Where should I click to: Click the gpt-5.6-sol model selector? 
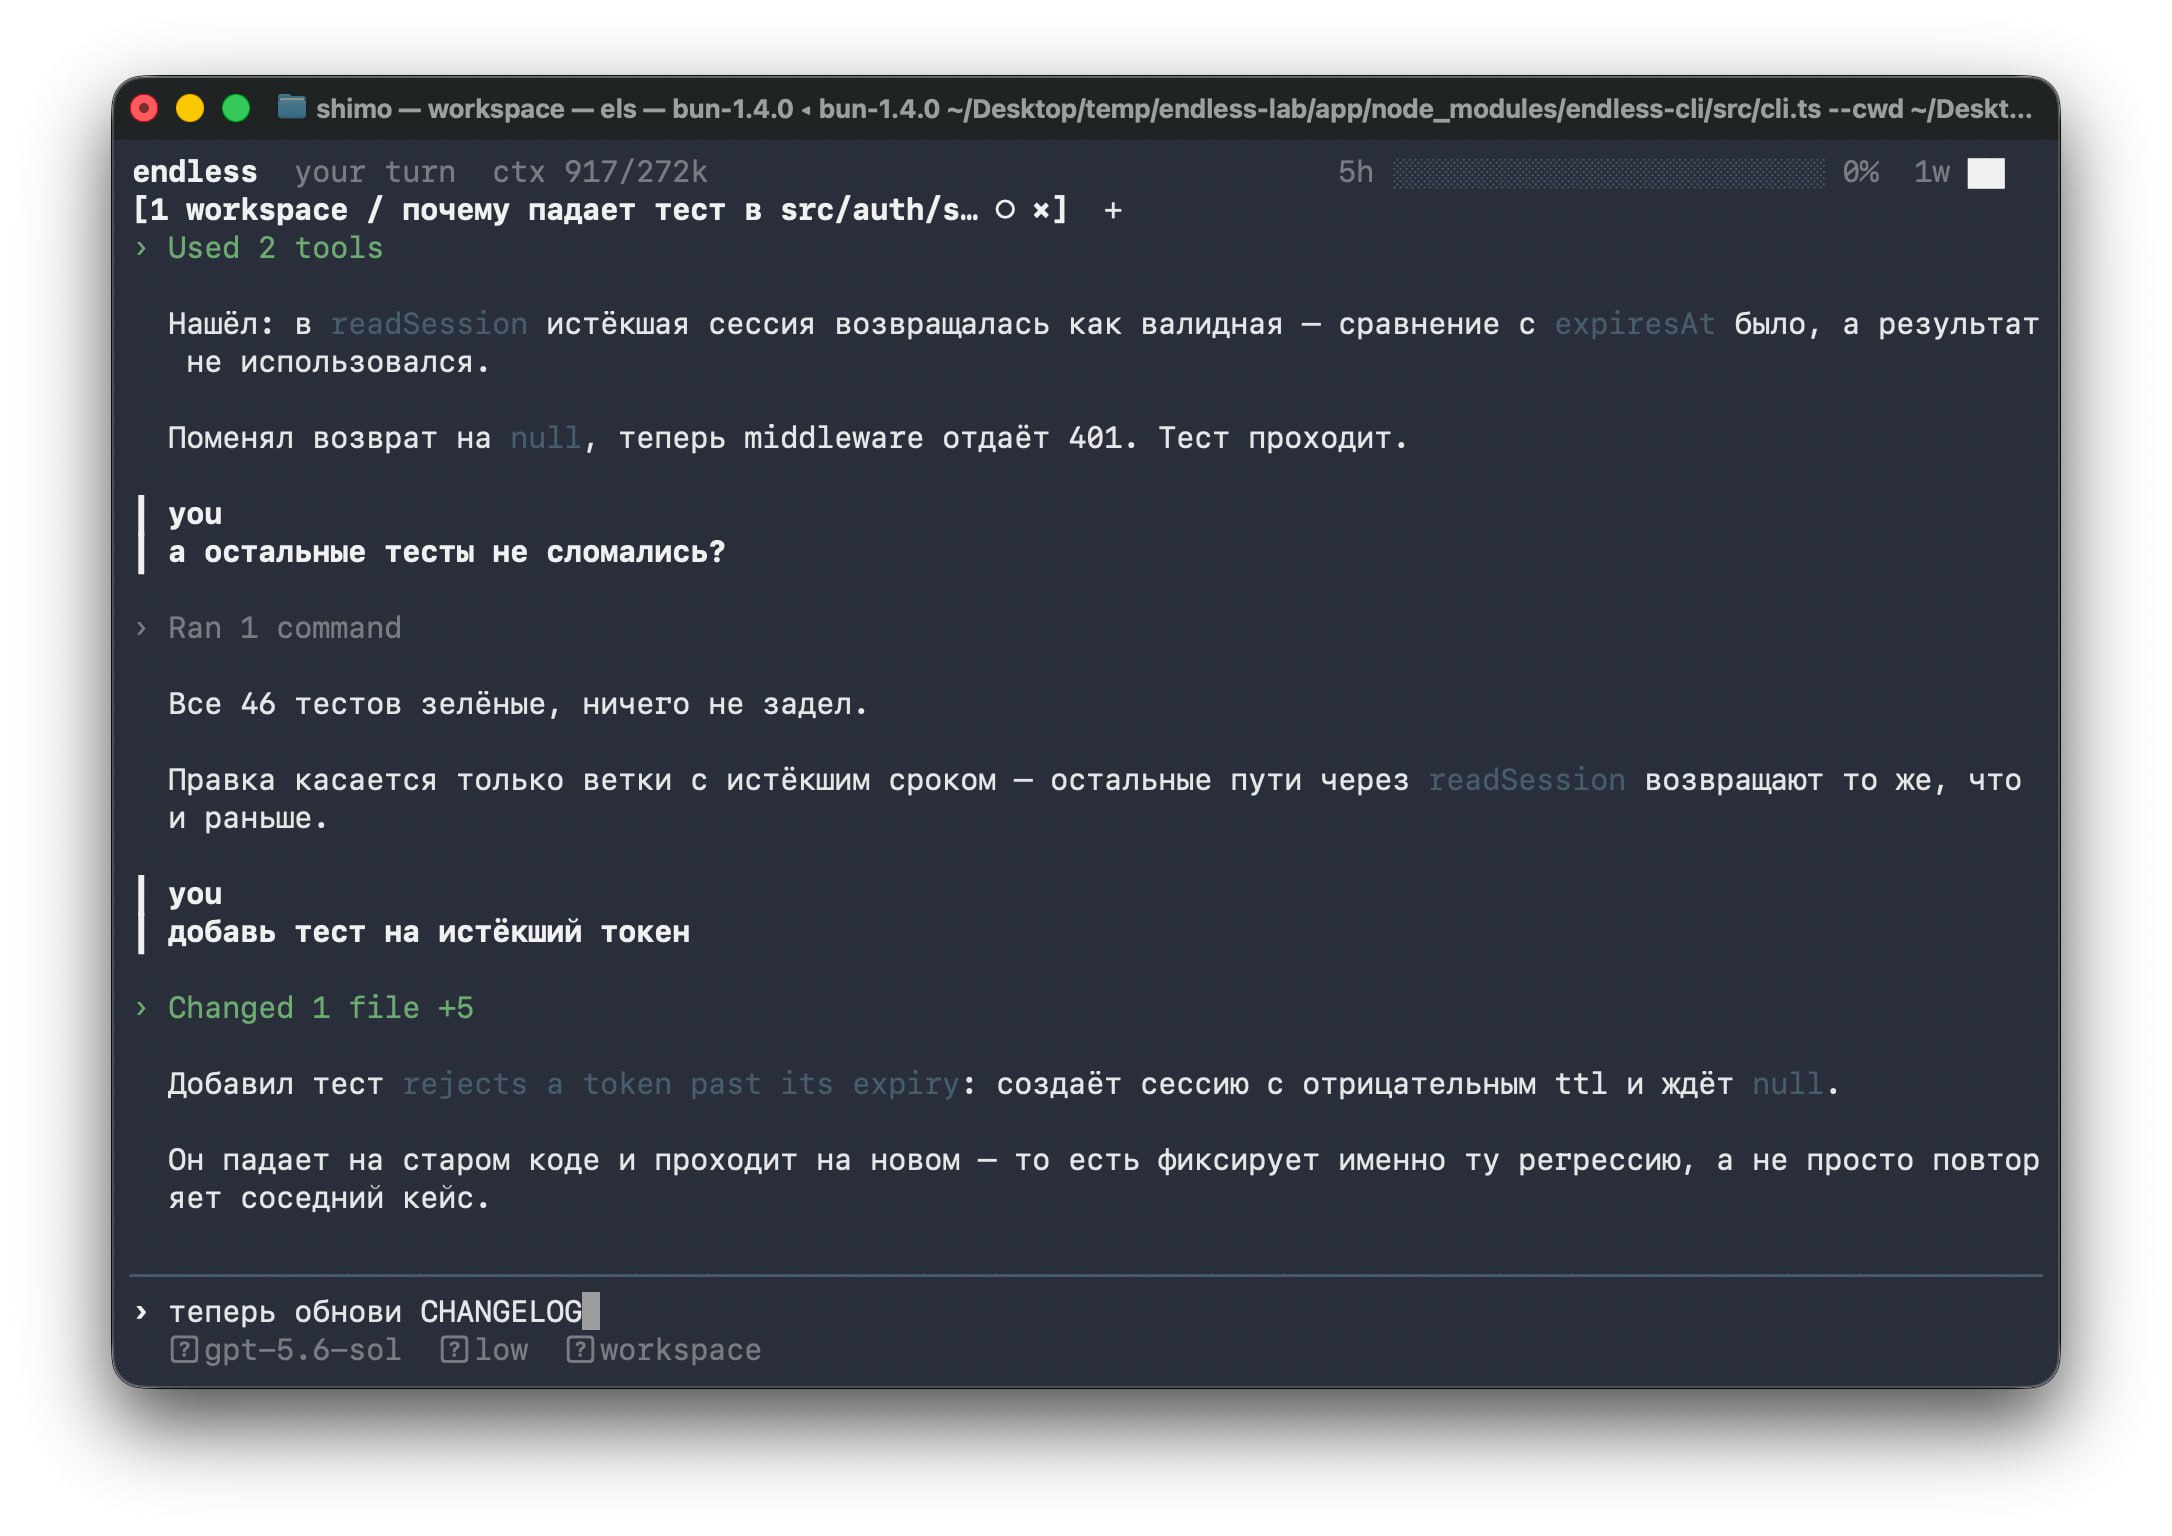click(286, 1350)
